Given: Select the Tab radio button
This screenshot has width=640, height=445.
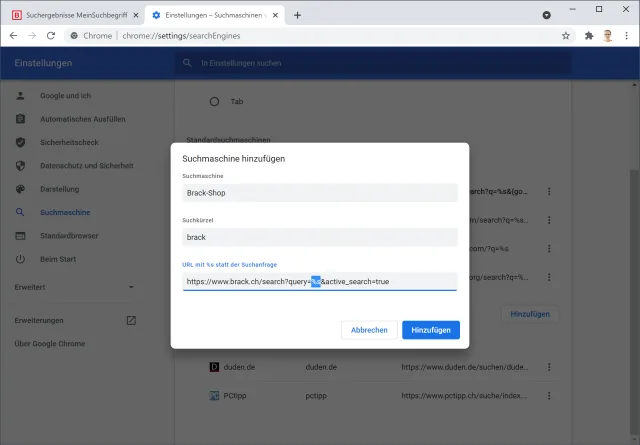Looking at the screenshot, I should 214,101.
